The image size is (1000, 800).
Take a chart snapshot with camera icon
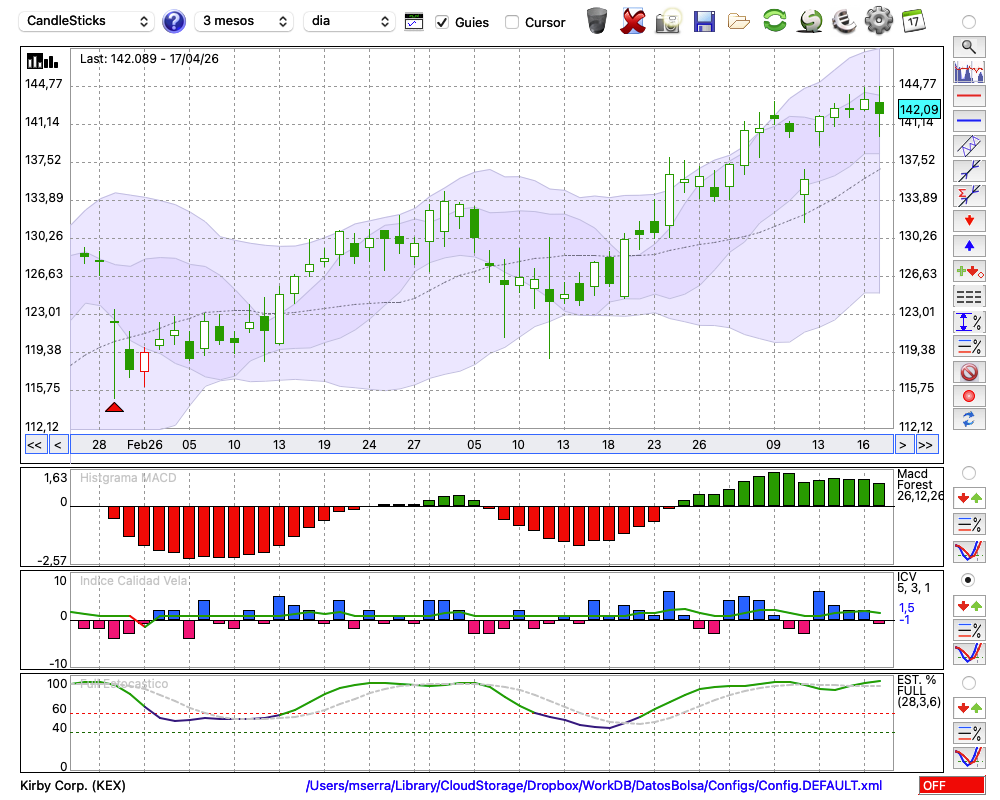668,22
